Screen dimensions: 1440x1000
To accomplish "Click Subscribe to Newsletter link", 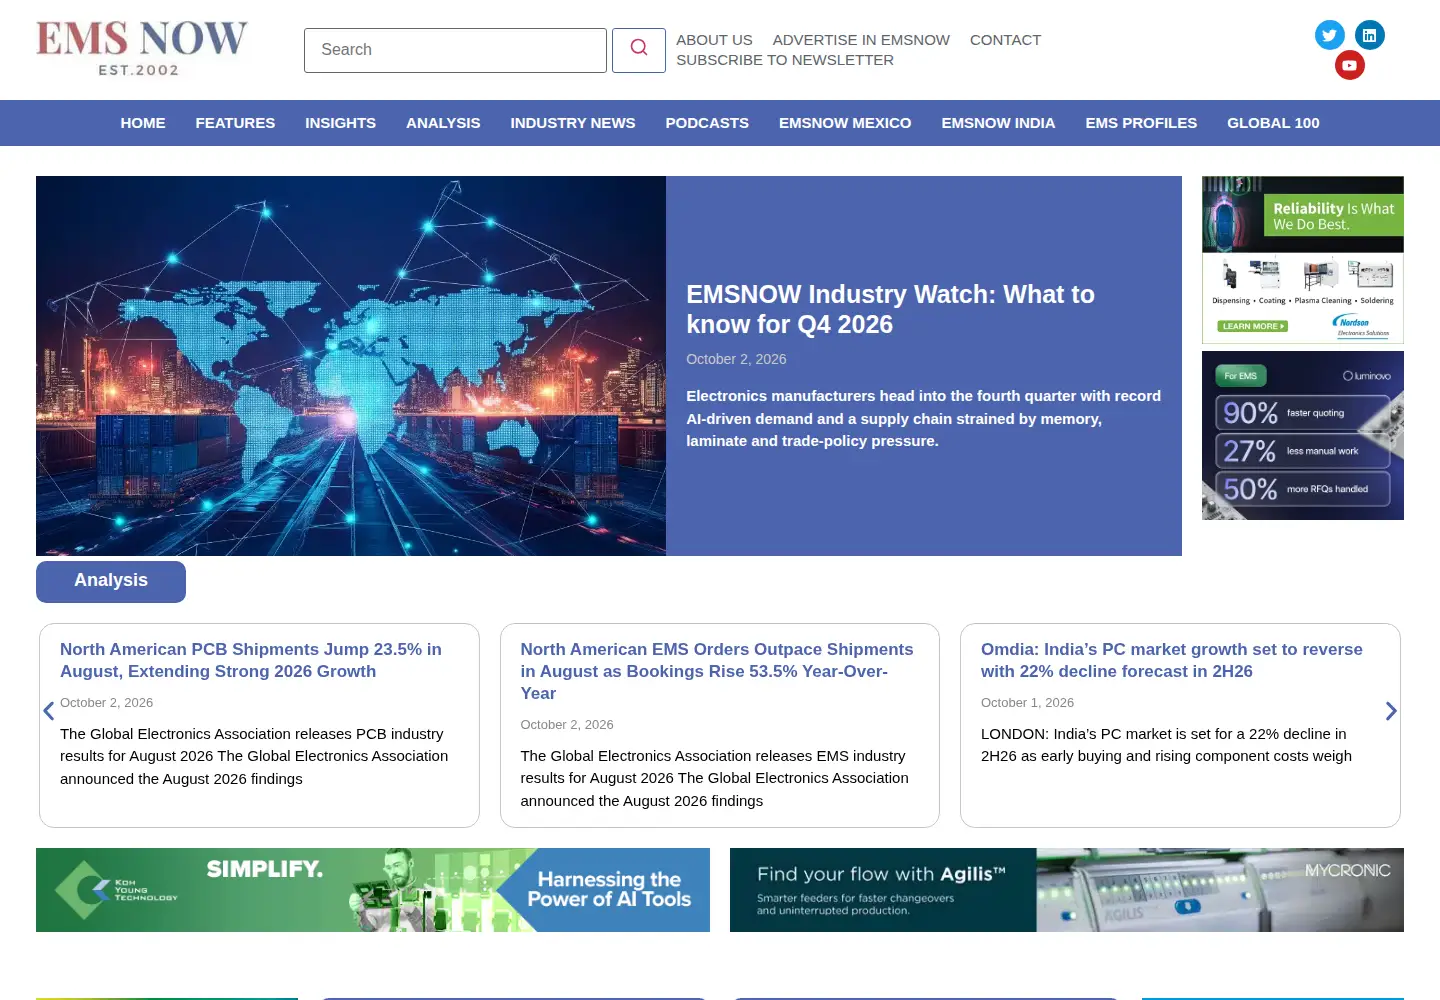I will 785,60.
